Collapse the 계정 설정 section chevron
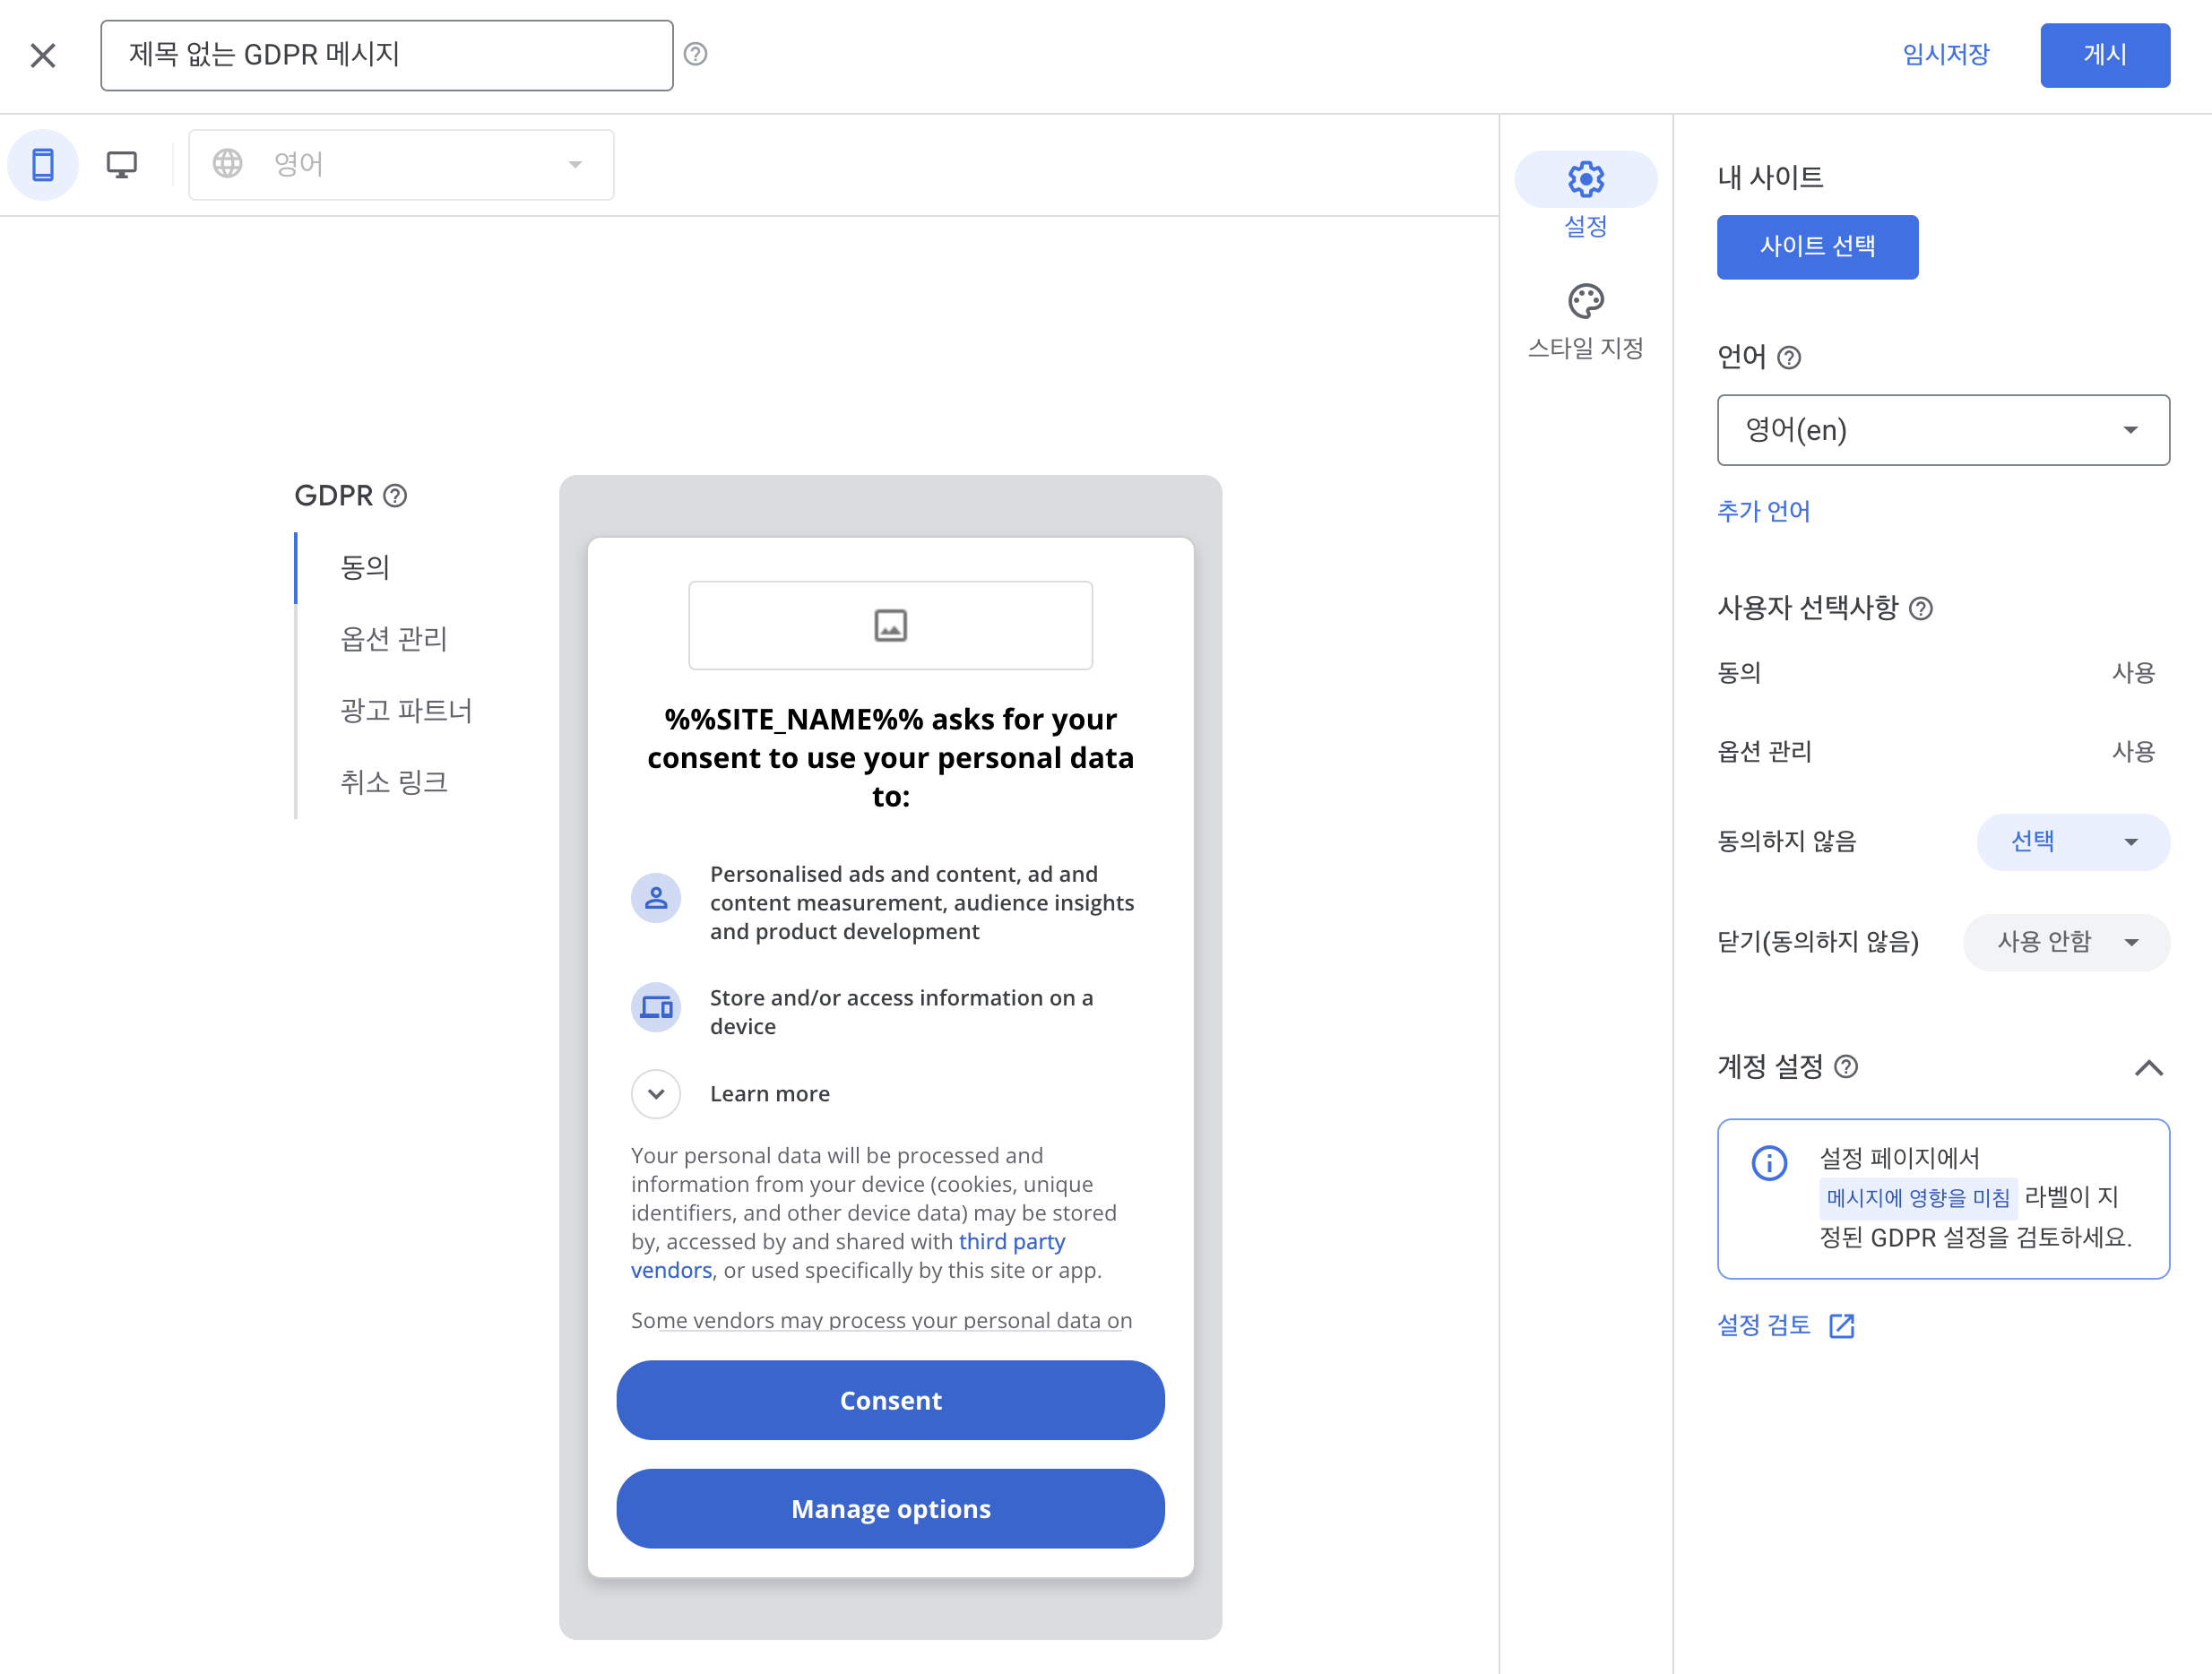The height and width of the screenshot is (1674, 2212). click(2149, 1068)
